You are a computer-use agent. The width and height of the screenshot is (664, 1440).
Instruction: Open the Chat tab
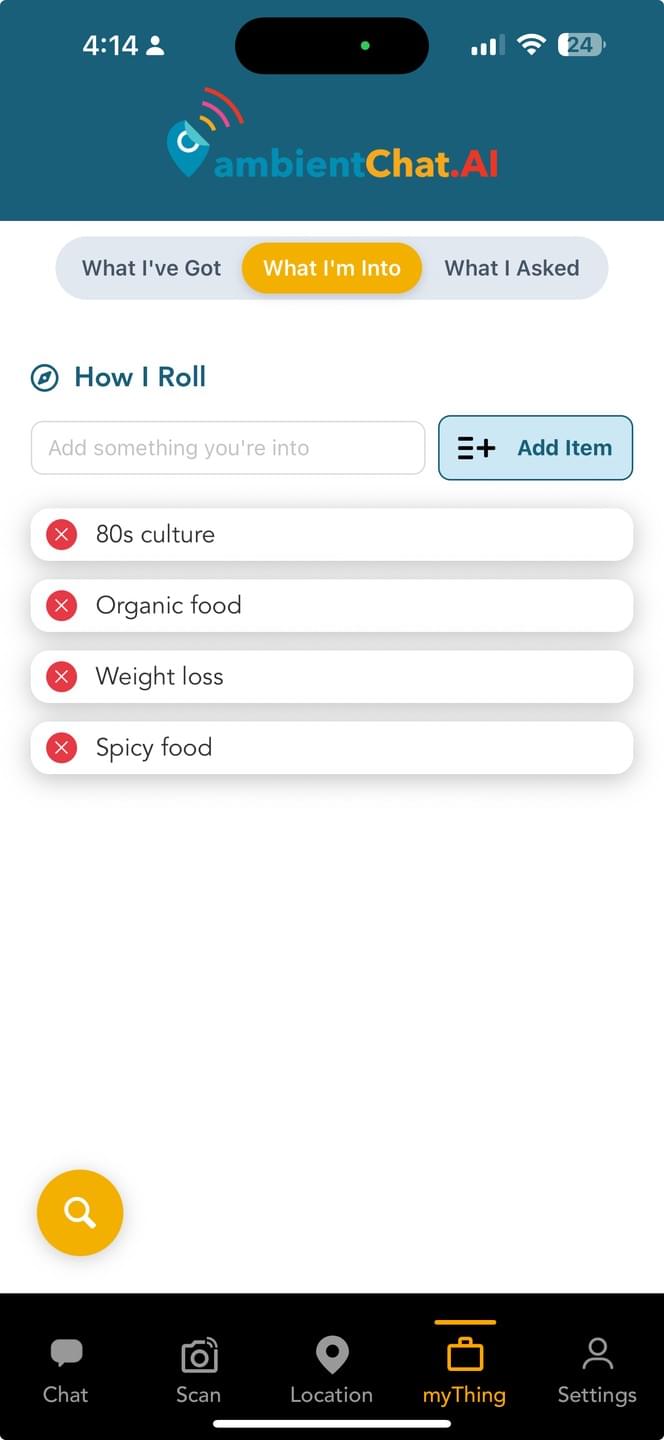click(x=66, y=1371)
